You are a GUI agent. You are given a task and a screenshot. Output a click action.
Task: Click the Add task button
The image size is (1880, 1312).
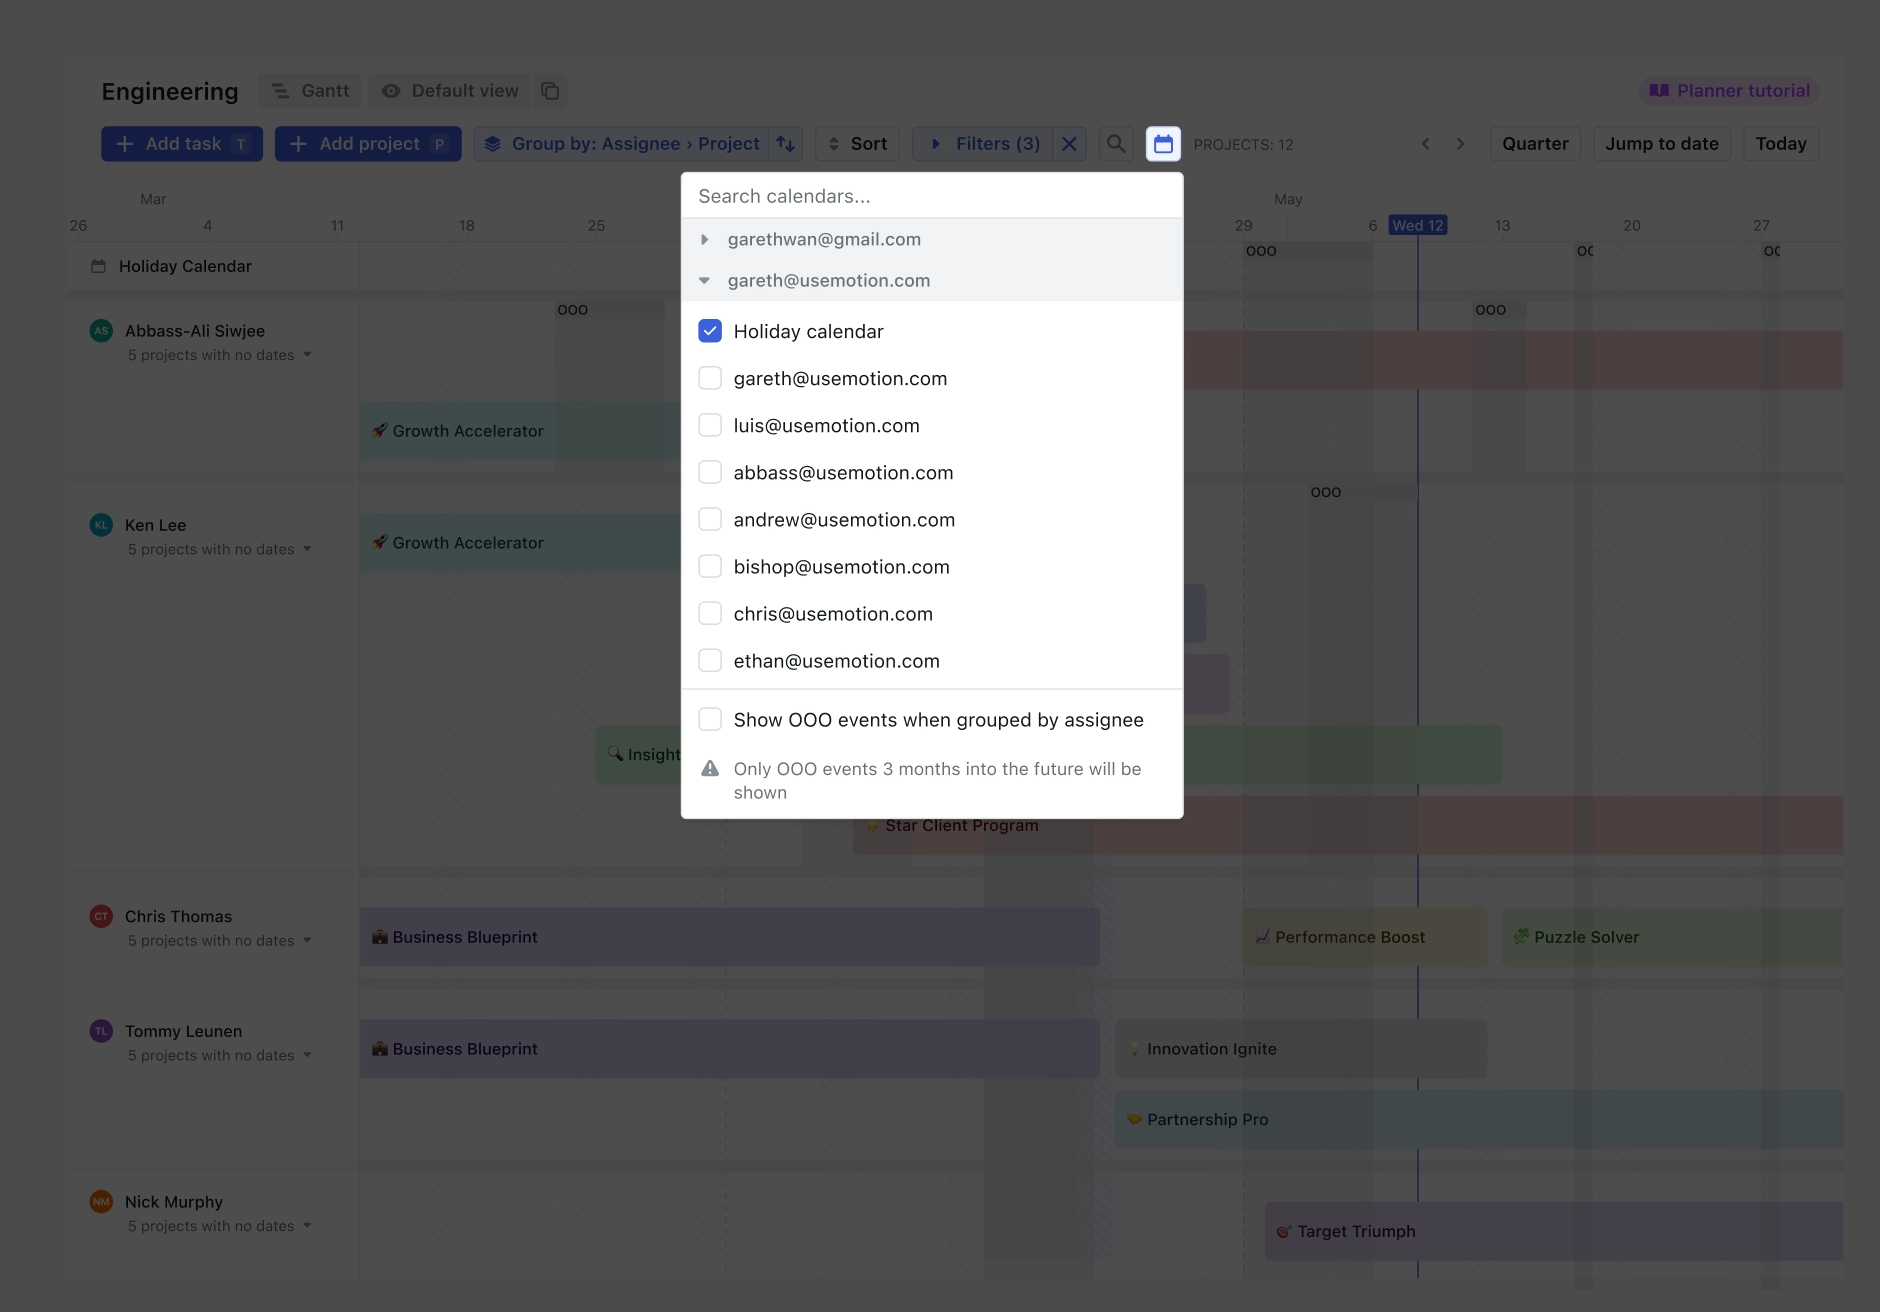tap(182, 144)
